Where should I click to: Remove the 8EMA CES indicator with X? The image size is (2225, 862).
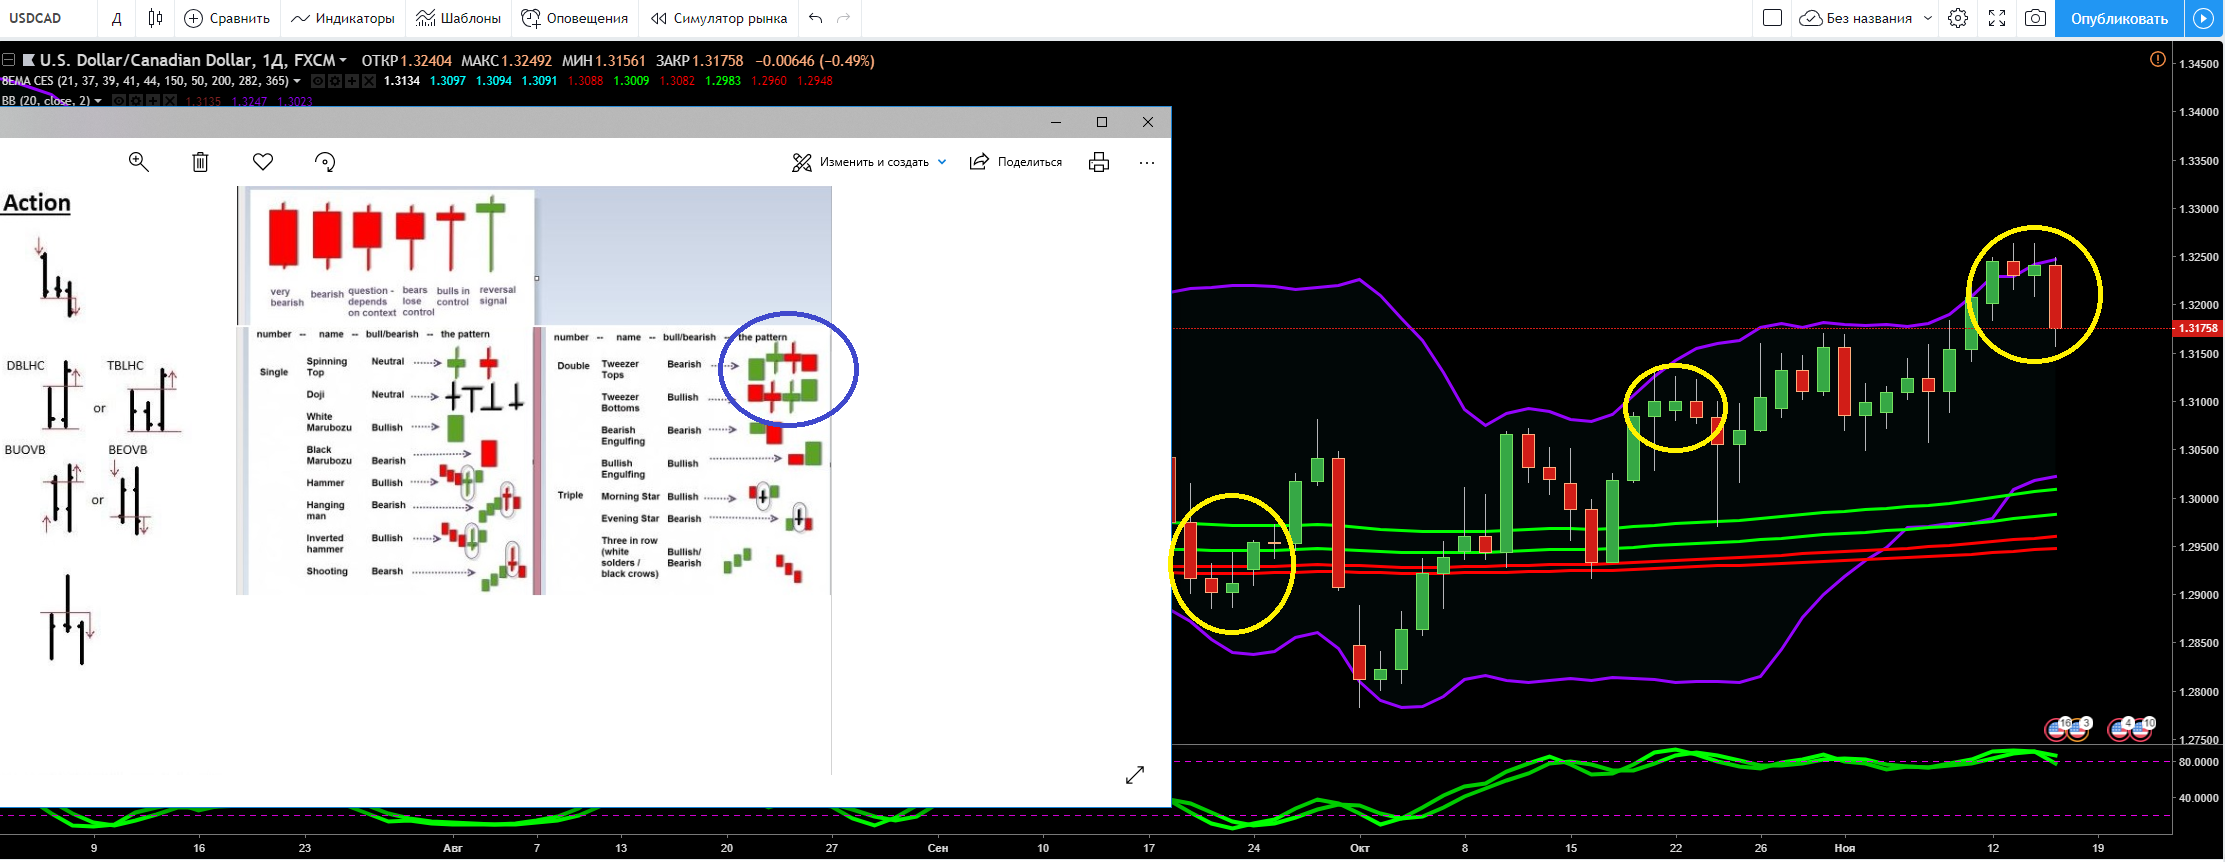[x=369, y=81]
